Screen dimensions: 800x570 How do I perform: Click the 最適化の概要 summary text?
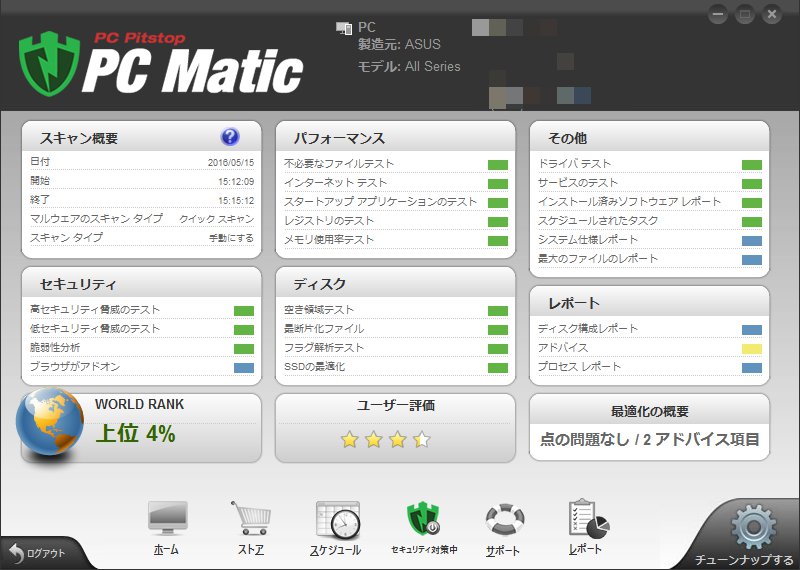649,439
